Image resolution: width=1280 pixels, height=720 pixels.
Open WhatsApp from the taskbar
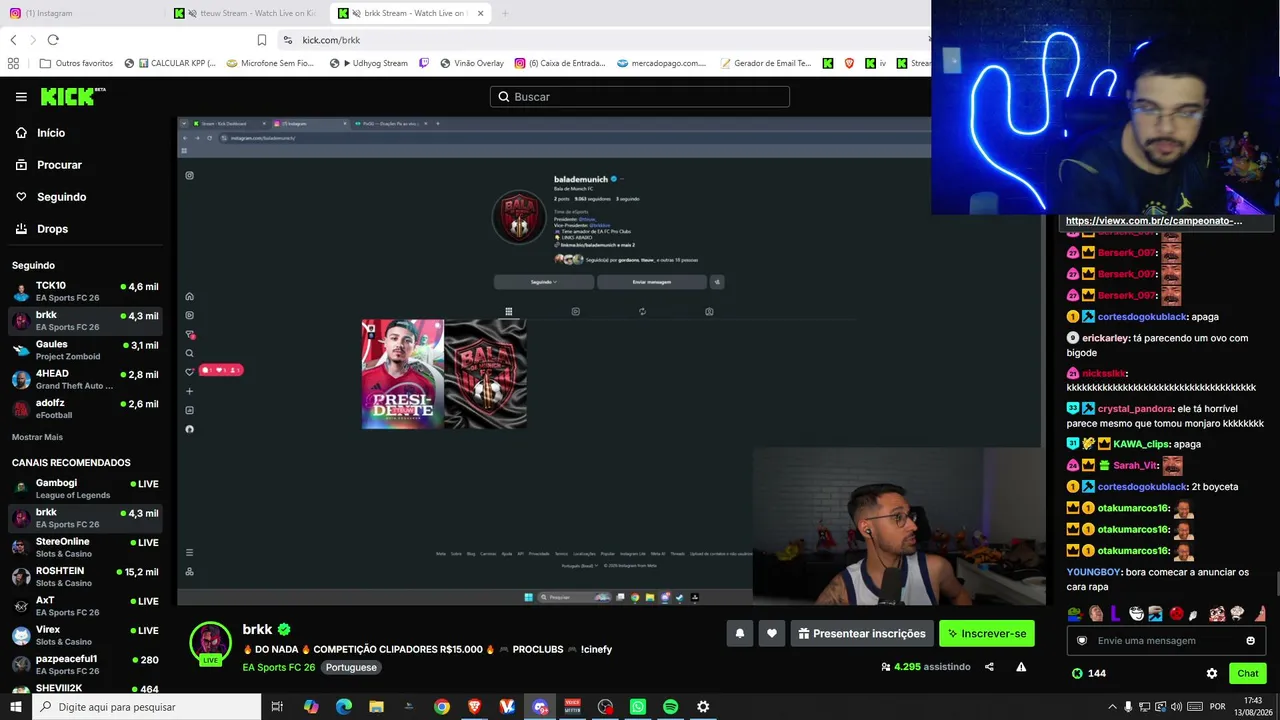638,707
